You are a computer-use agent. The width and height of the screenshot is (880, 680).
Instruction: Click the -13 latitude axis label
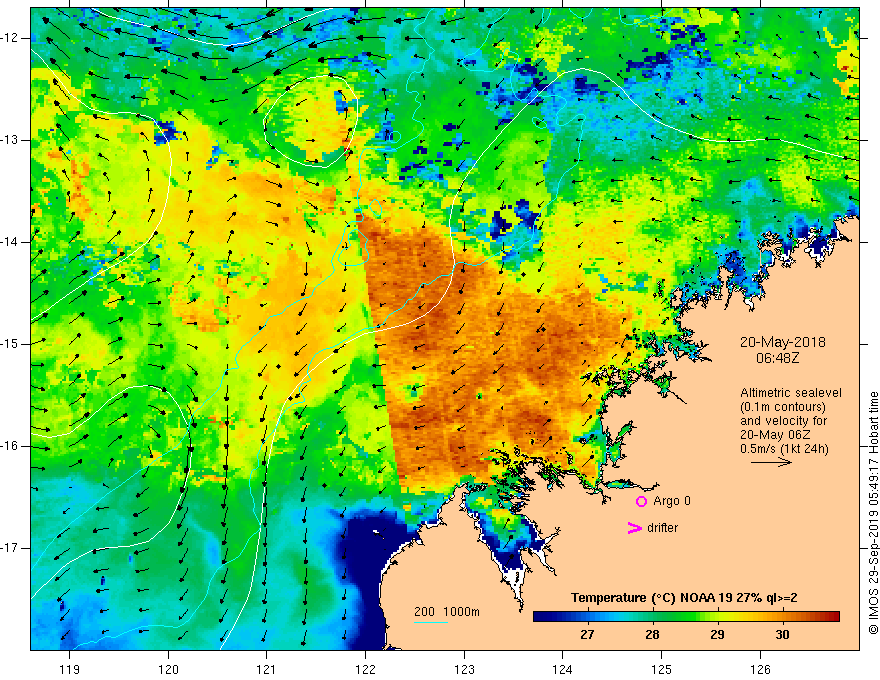[x=10, y=140]
